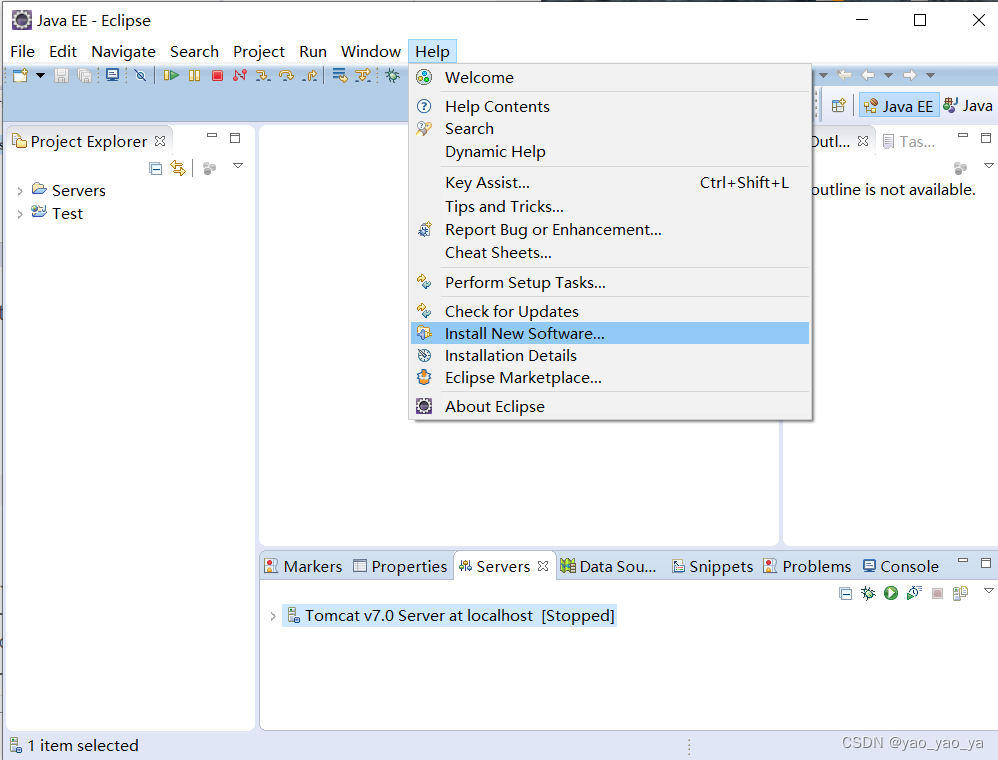Click the Suspend debug icon
Viewport: 998px width, 760px height.
[194, 75]
